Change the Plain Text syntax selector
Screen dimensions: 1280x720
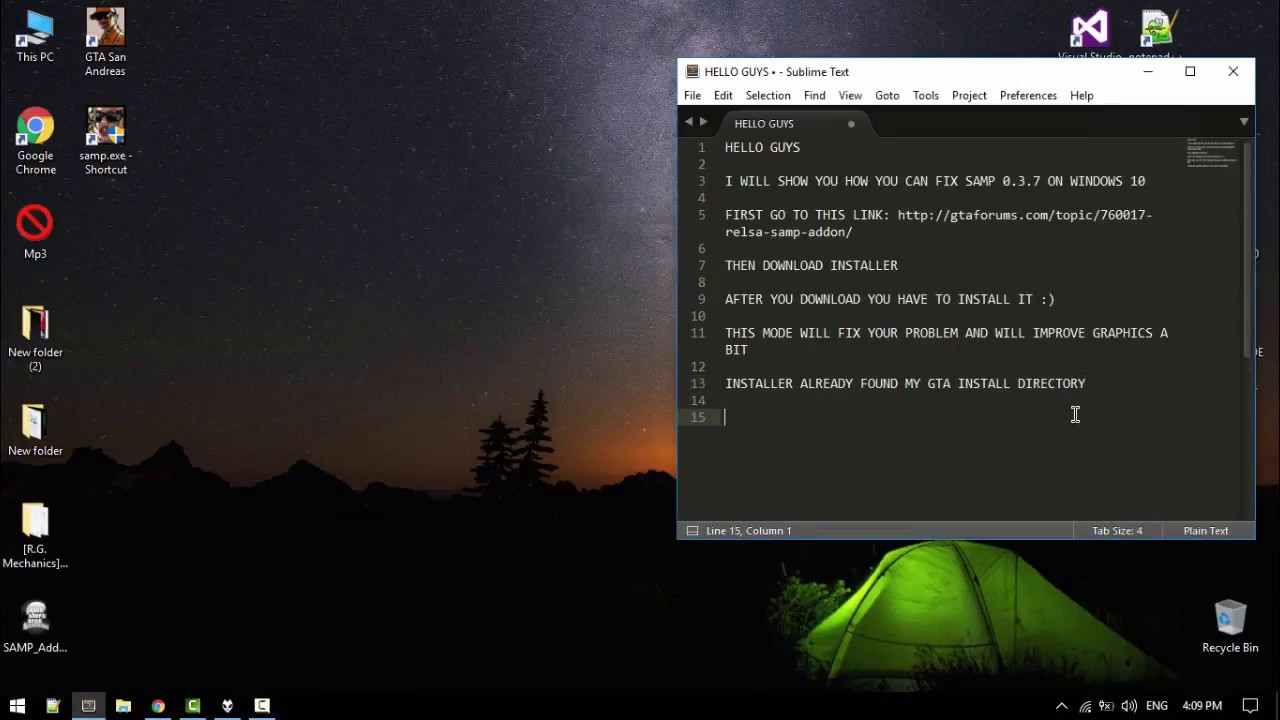pyautogui.click(x=1205, y=530)
